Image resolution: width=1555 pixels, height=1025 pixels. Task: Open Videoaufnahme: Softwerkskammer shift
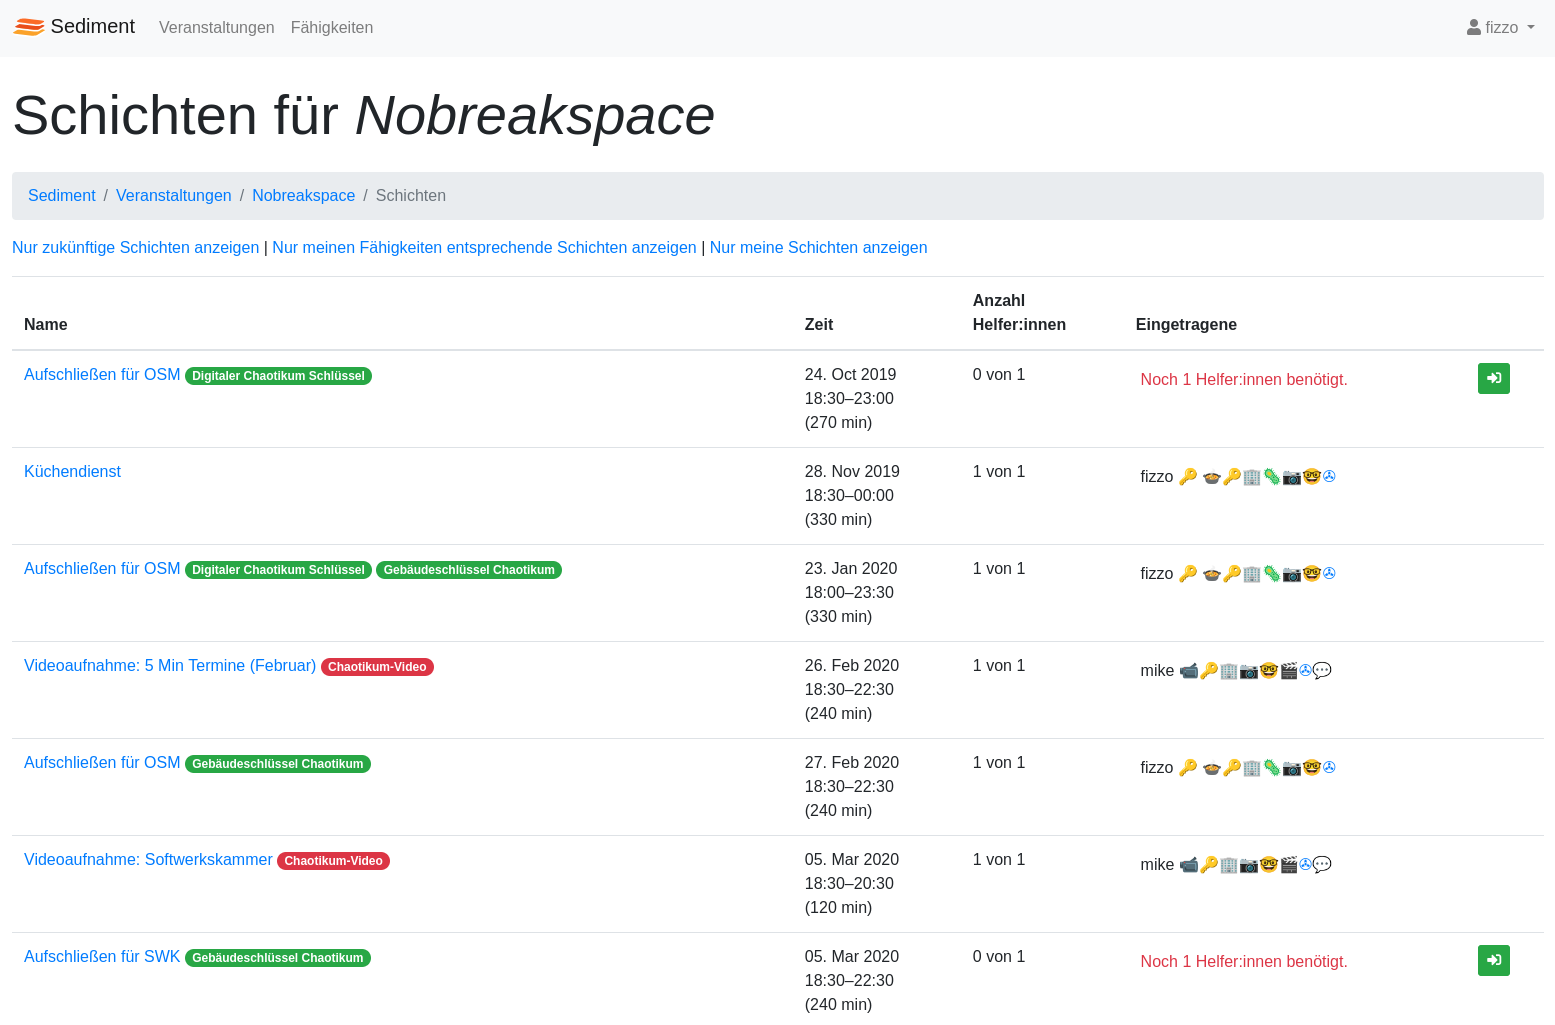148,860
